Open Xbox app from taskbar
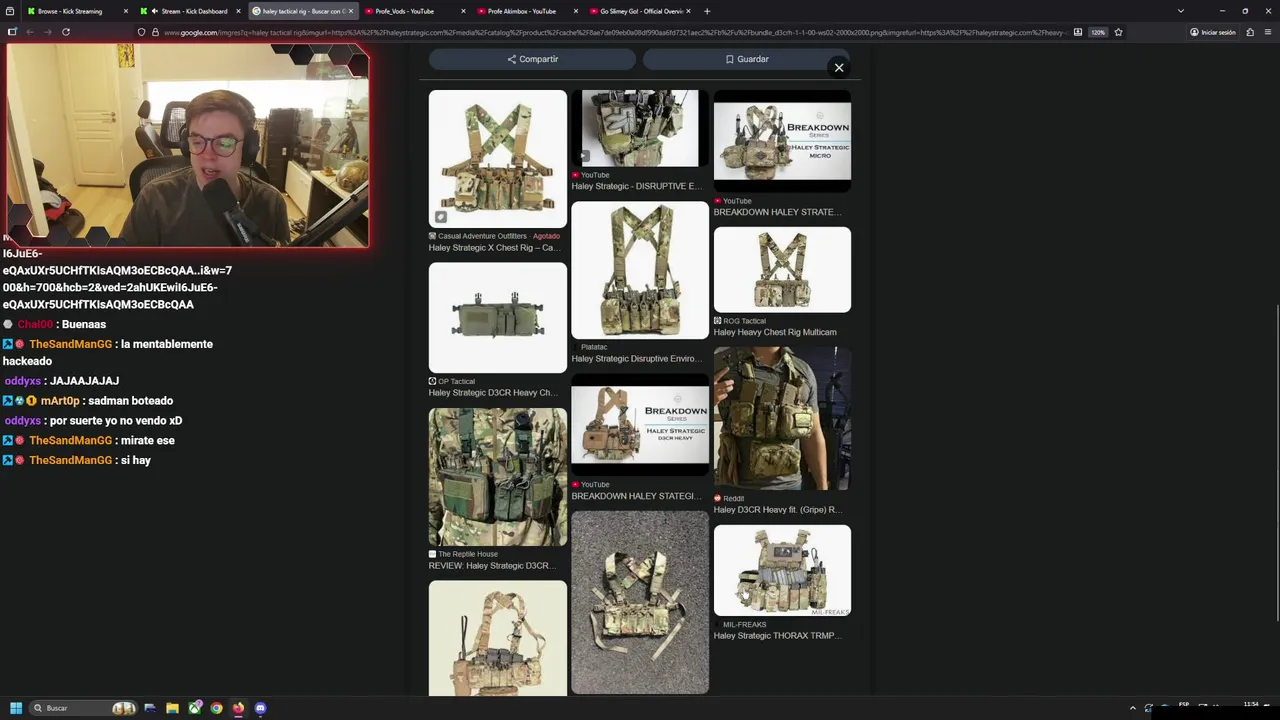 click(x=194, y=708)
